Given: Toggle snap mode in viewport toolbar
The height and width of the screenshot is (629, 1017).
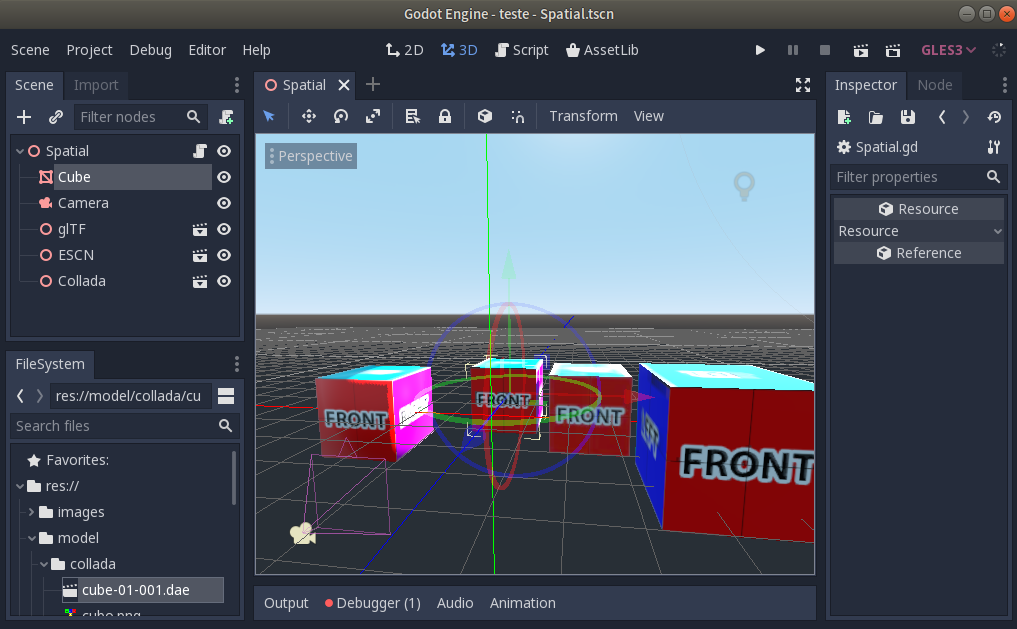Looking at the screenshot, I should tap(518, 116).
